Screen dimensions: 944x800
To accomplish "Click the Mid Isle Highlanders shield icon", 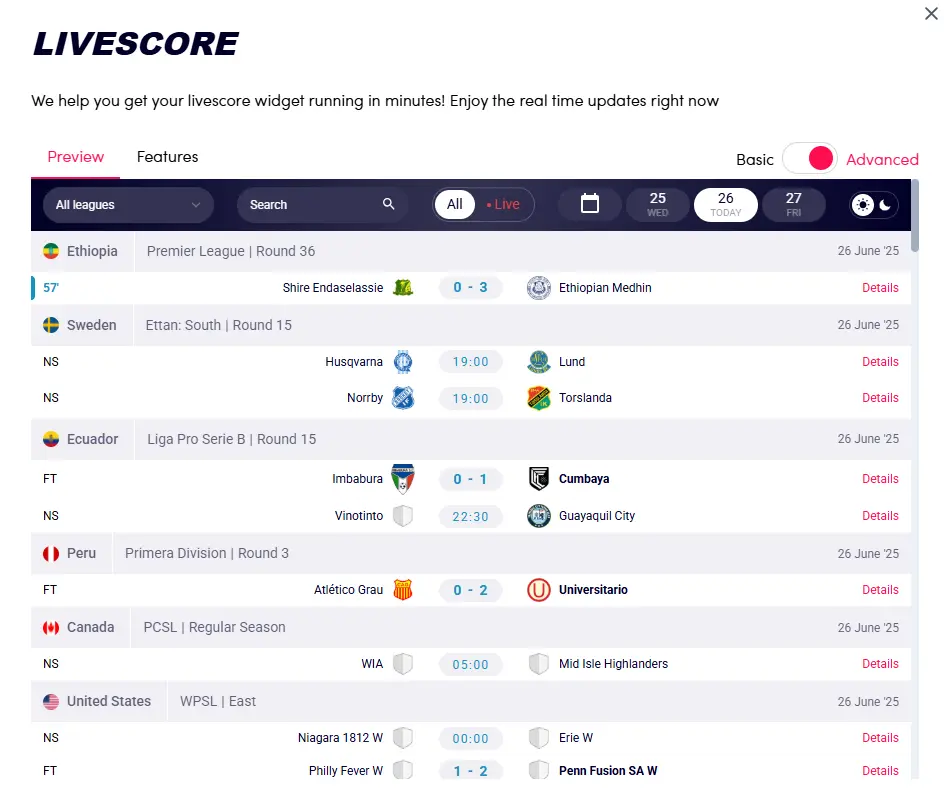I will point(539,664).
